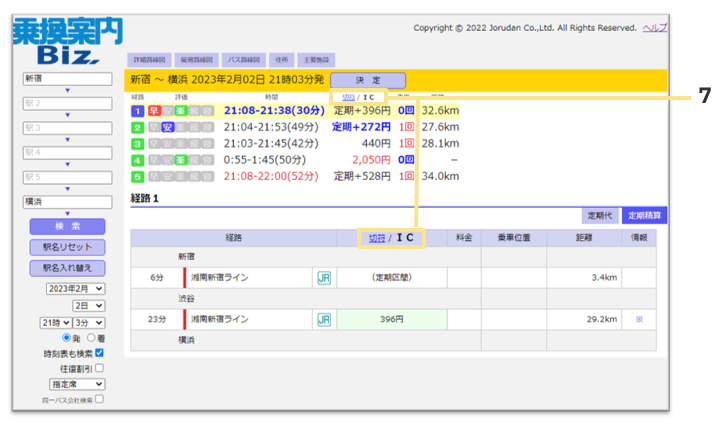
Task: Select route number 2 icon
Action: click(137, 127)
